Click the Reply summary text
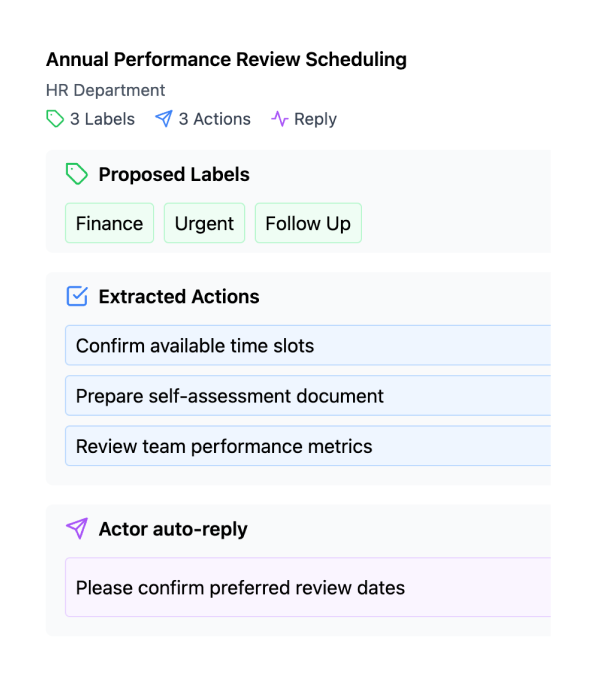Image resolution: width=600 pixels, height=687 pixels. (315, 119)
